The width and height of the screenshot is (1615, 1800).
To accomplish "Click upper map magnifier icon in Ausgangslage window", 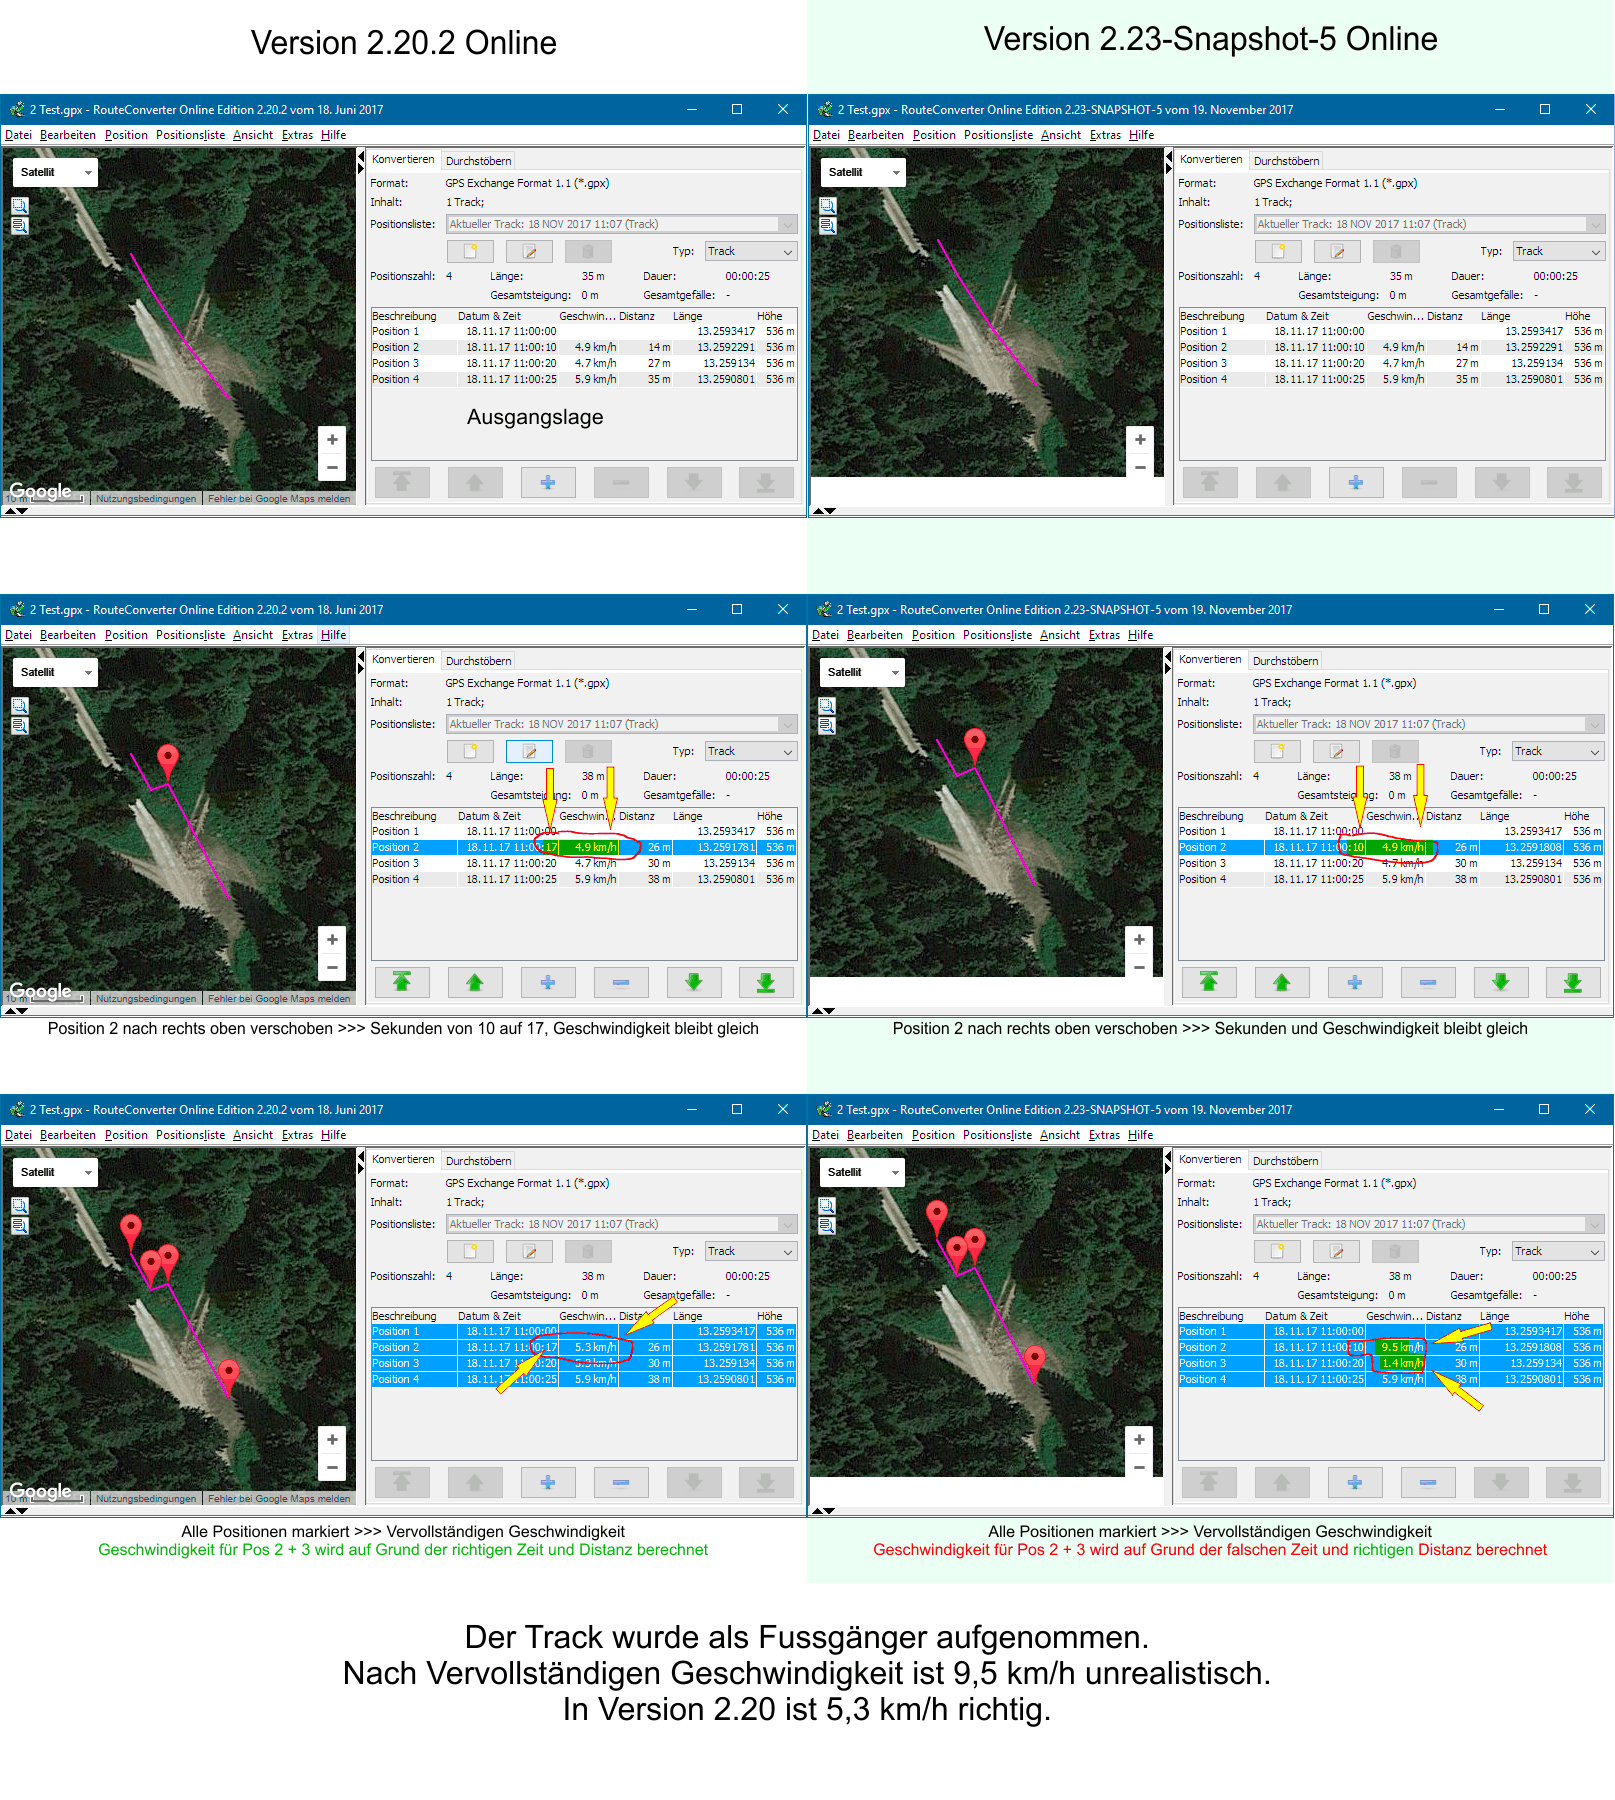I will tap(20, 206).
